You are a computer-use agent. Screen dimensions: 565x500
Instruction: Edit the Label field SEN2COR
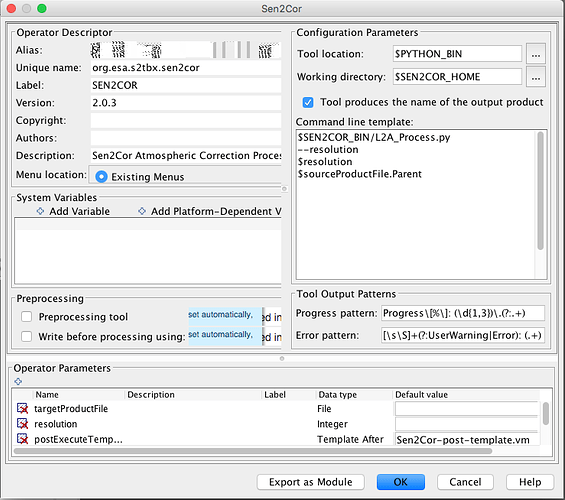186,85
